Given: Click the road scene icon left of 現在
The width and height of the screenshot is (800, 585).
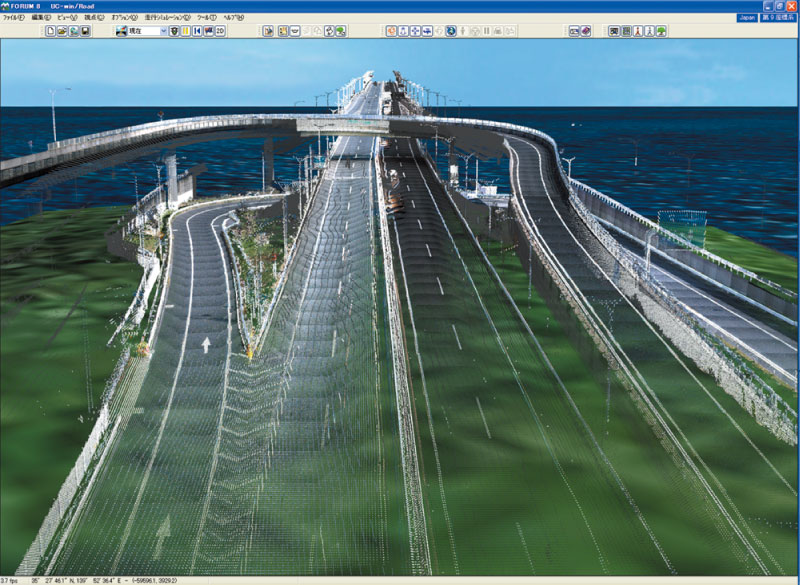Looking at the screenshot, I should tap(121, 31).
